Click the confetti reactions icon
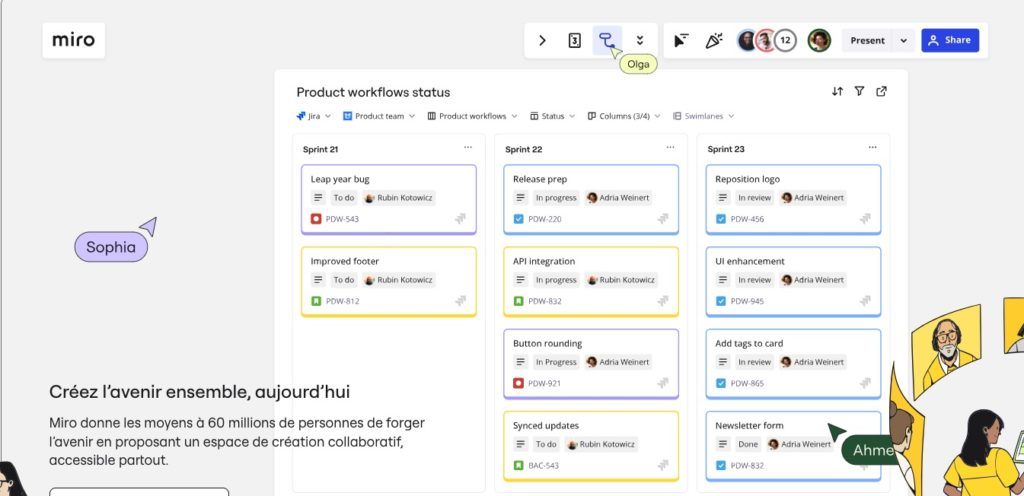Image resolution: width=1024 pixels, height=496 pixels. click(713, 41)
